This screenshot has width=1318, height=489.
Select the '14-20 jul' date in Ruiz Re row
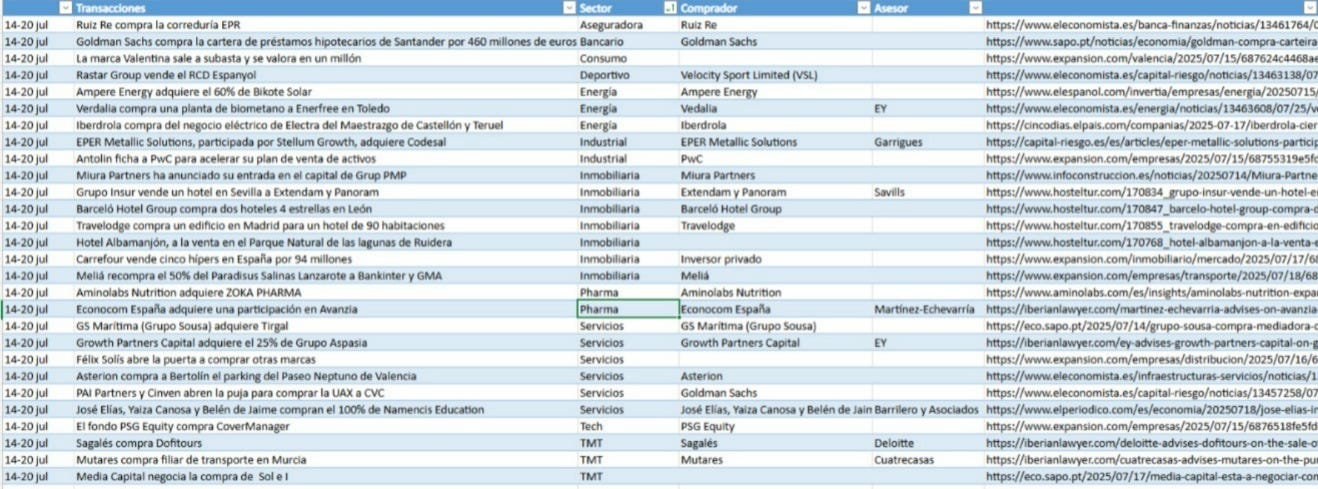click(37, 24)
